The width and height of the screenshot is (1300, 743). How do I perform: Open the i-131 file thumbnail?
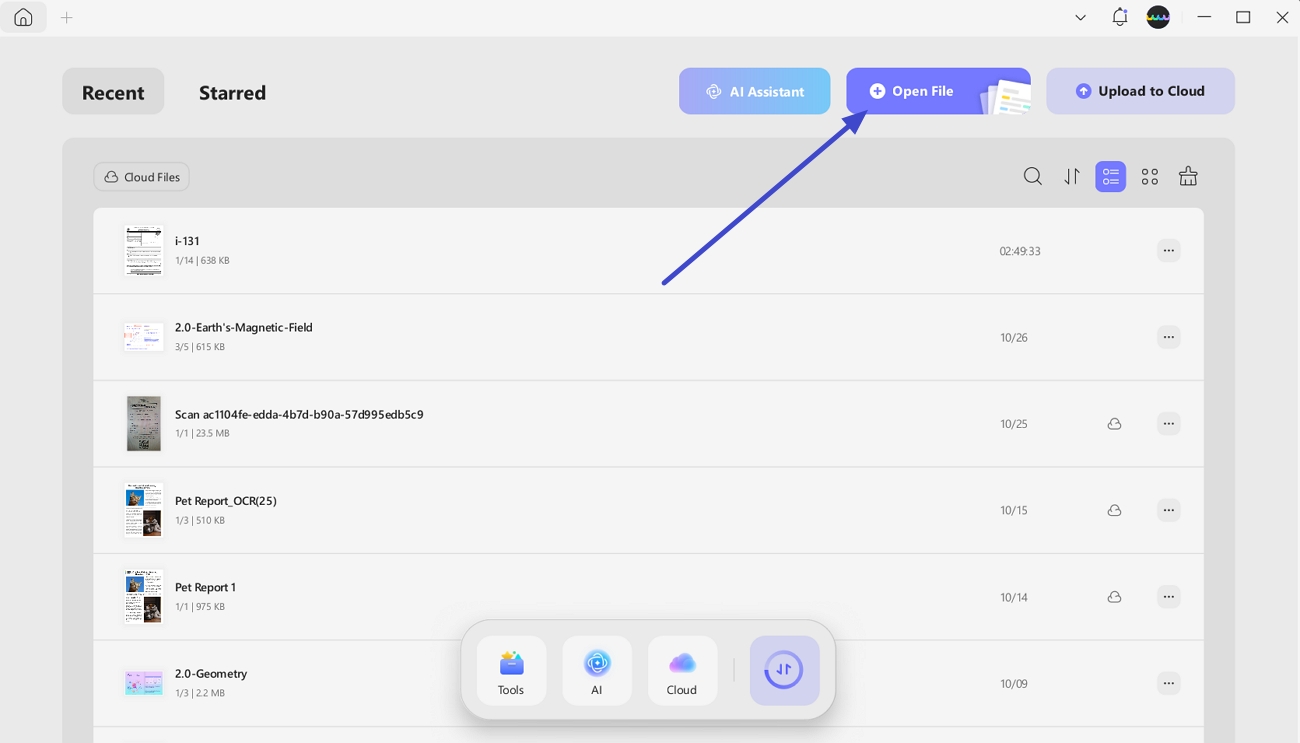coord(144,250)
